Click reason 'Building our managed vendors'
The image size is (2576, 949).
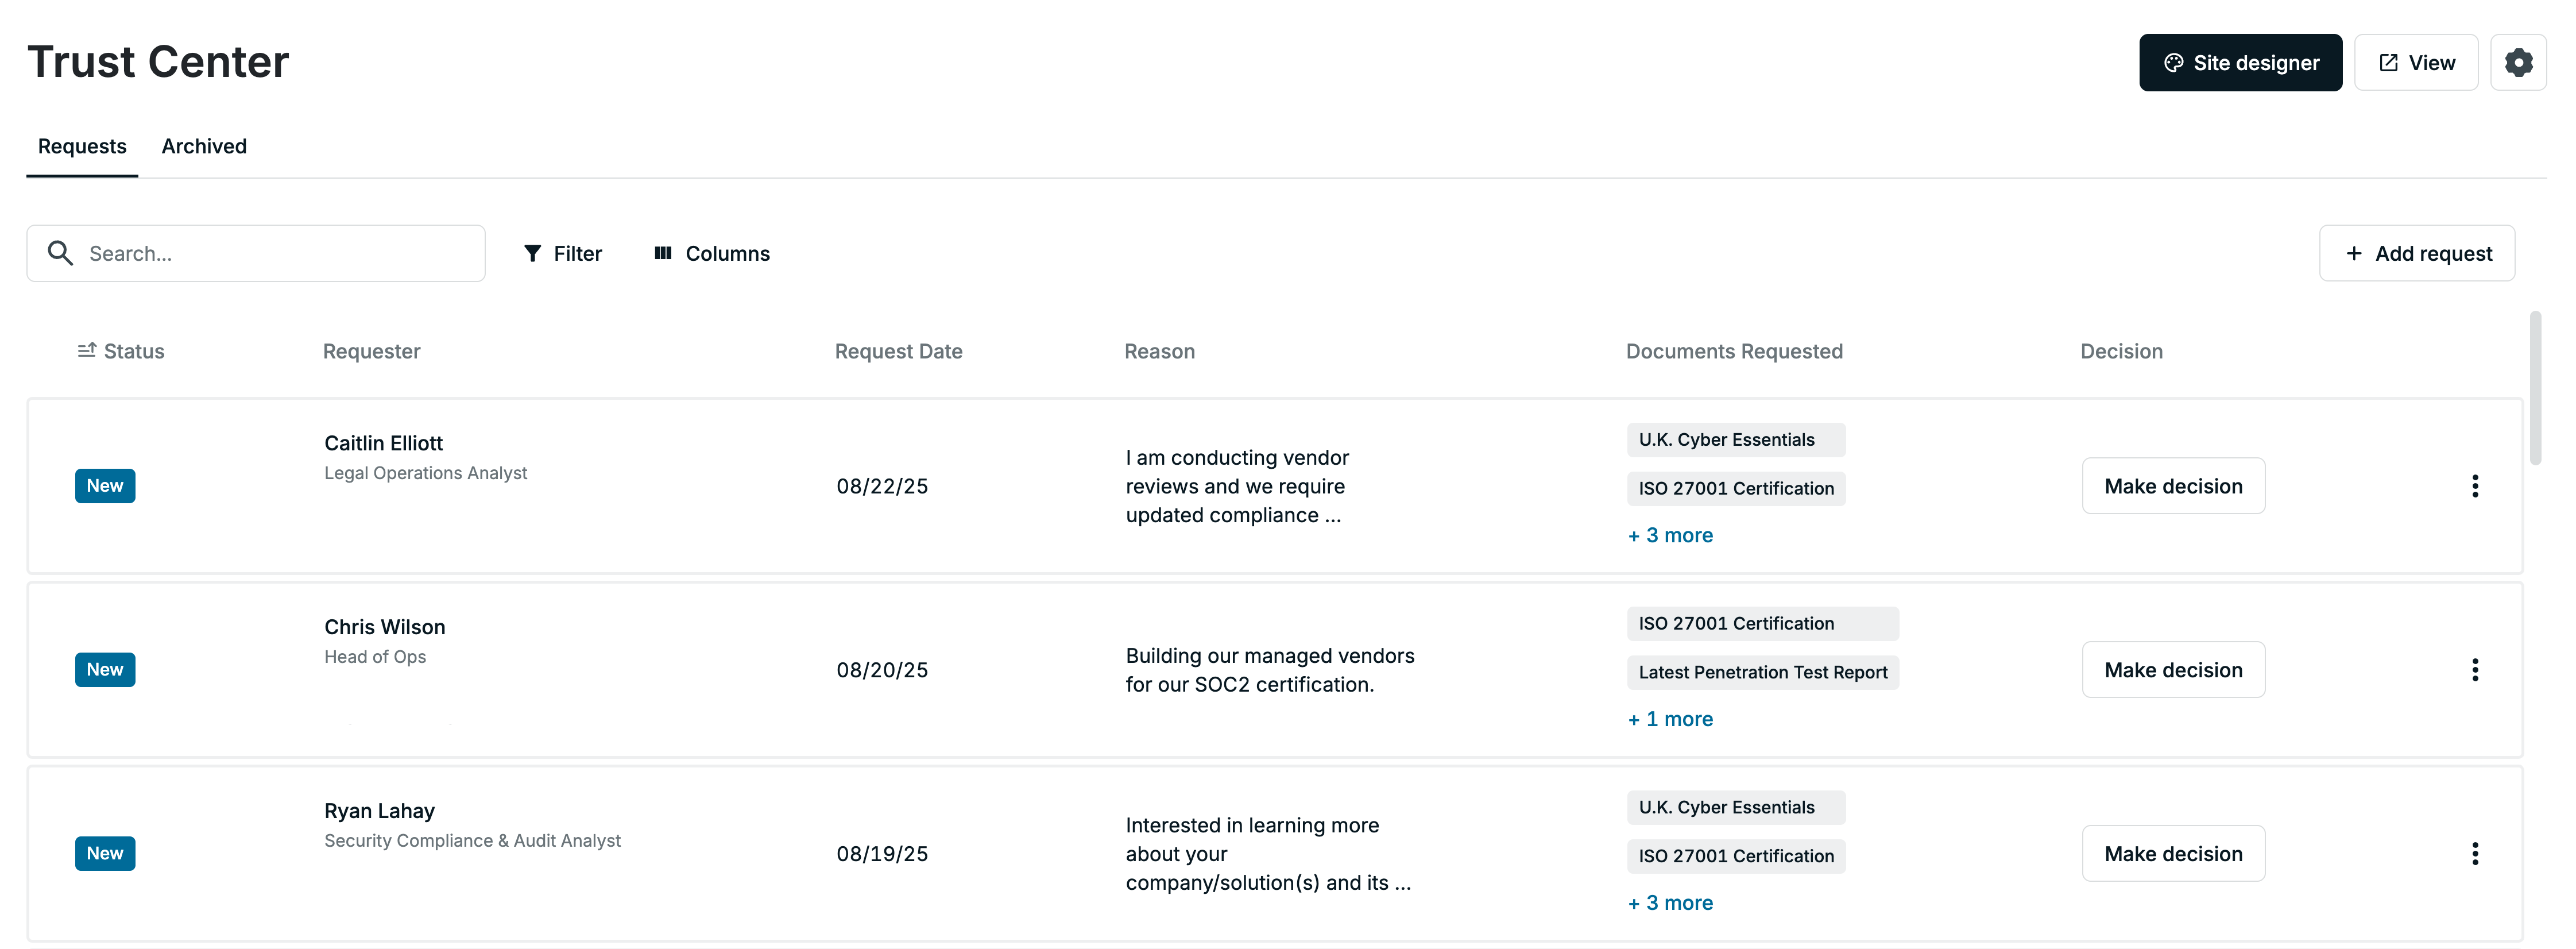tap(1270, 671)
